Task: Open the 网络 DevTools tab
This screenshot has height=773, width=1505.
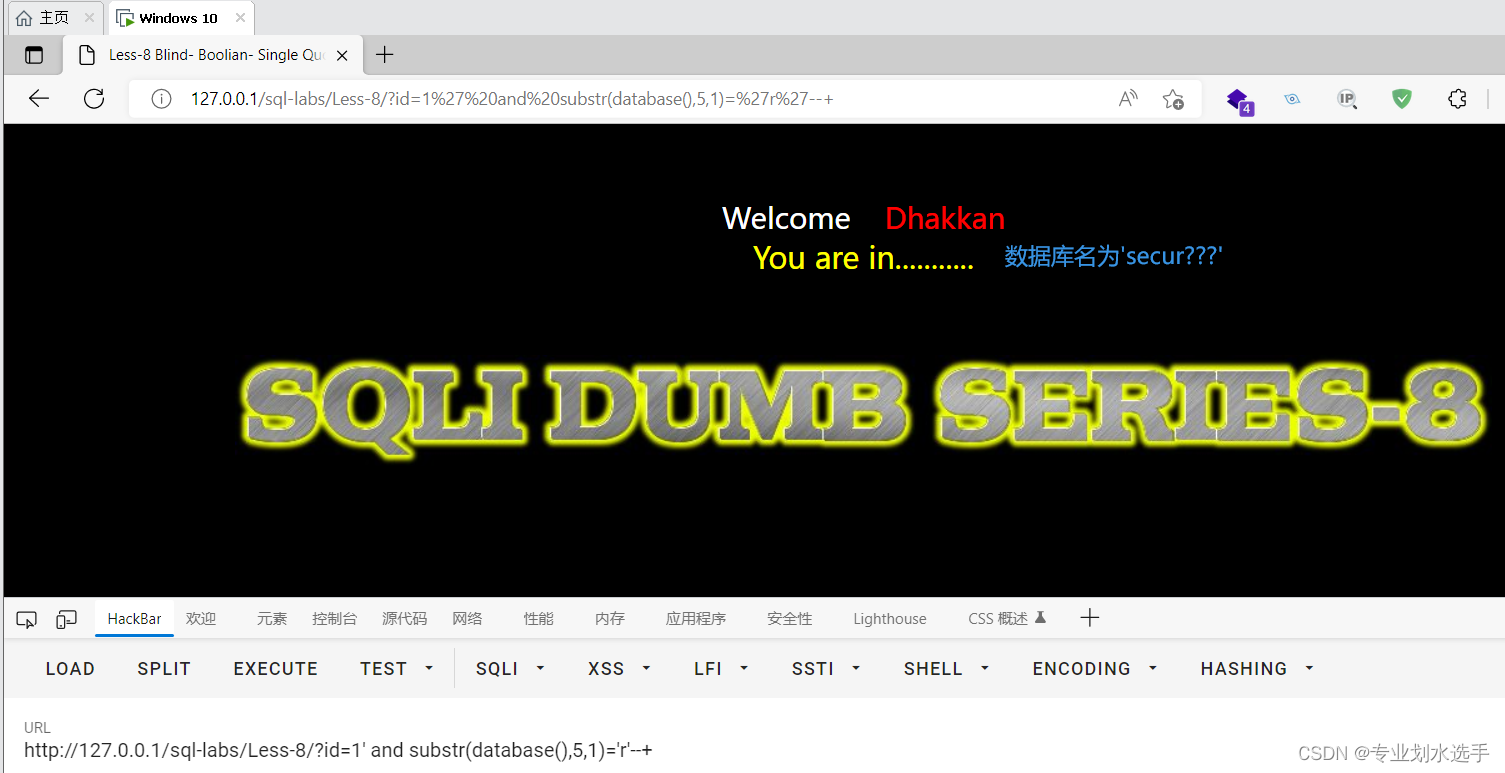Action: [x=467, y=619]
